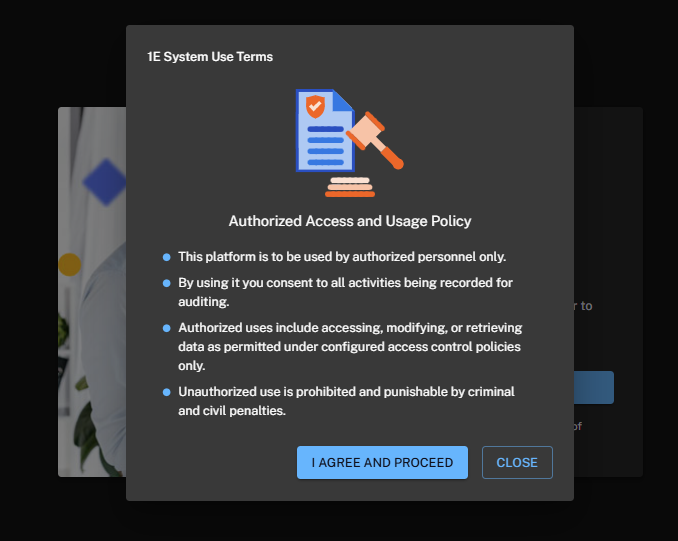The width and height of the screenshot is (678, 541).
Task: Click the 1E System Use Terms title
Action: (210, 57)
